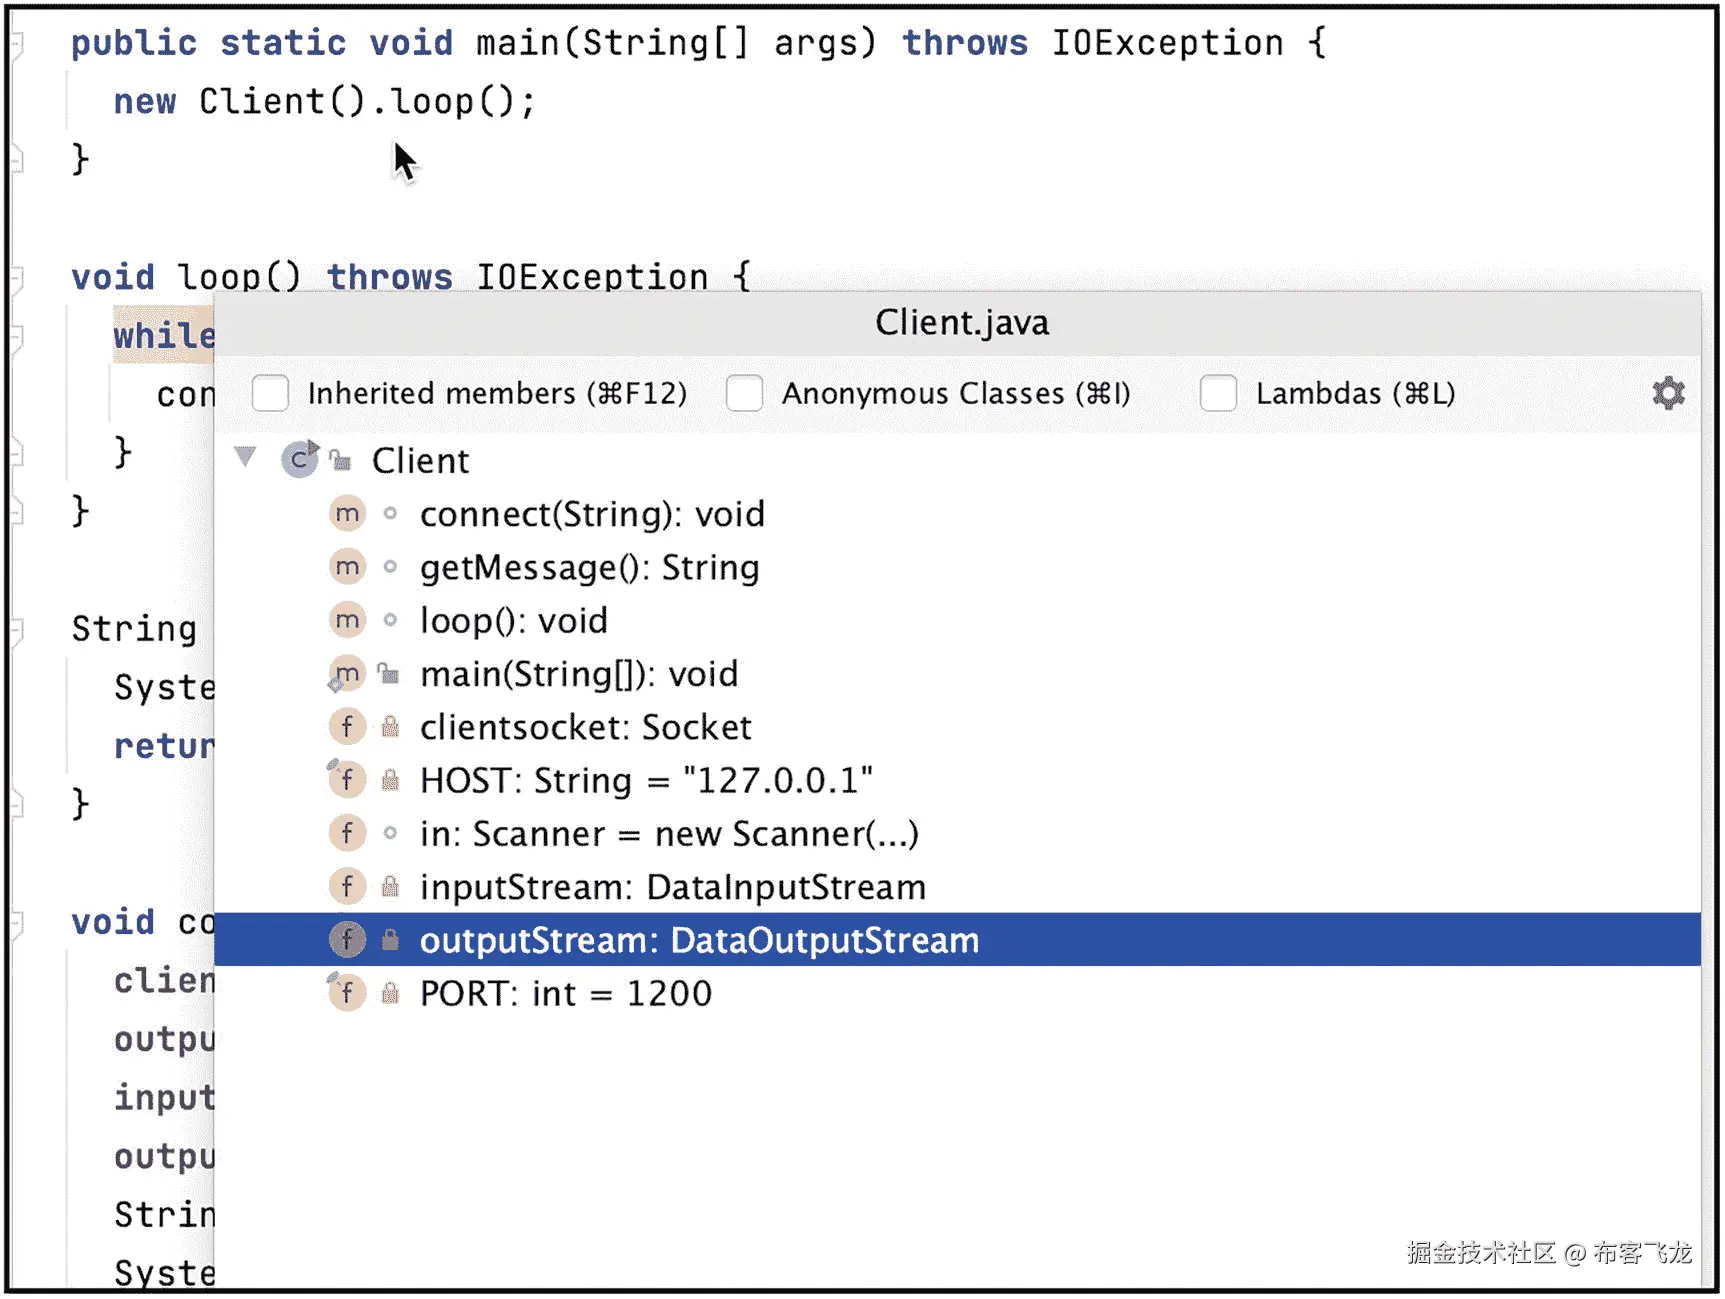Viewport: 1725px width, 1299px height.
Task: Click the 'static' keyword in the editor
Action: [x=283, y=43]
